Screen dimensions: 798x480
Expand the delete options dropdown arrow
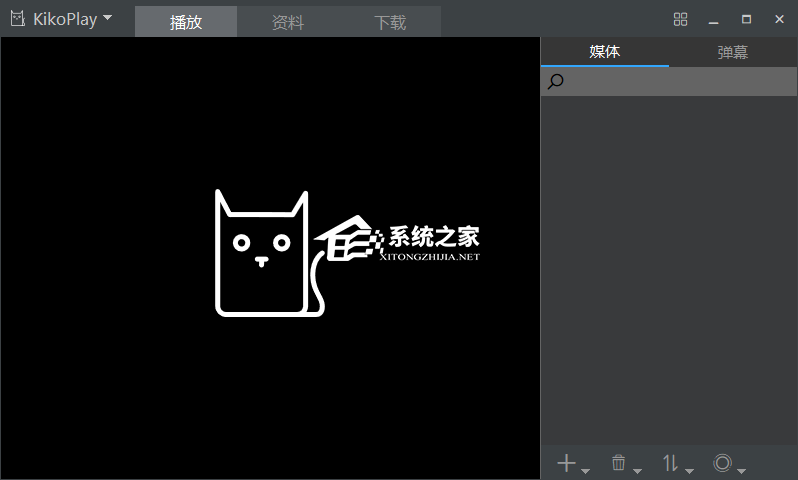[x=637, y=471]
